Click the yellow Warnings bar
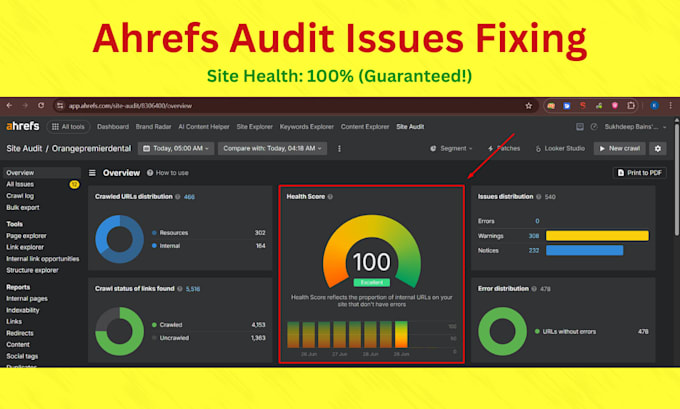 [597, 236]
